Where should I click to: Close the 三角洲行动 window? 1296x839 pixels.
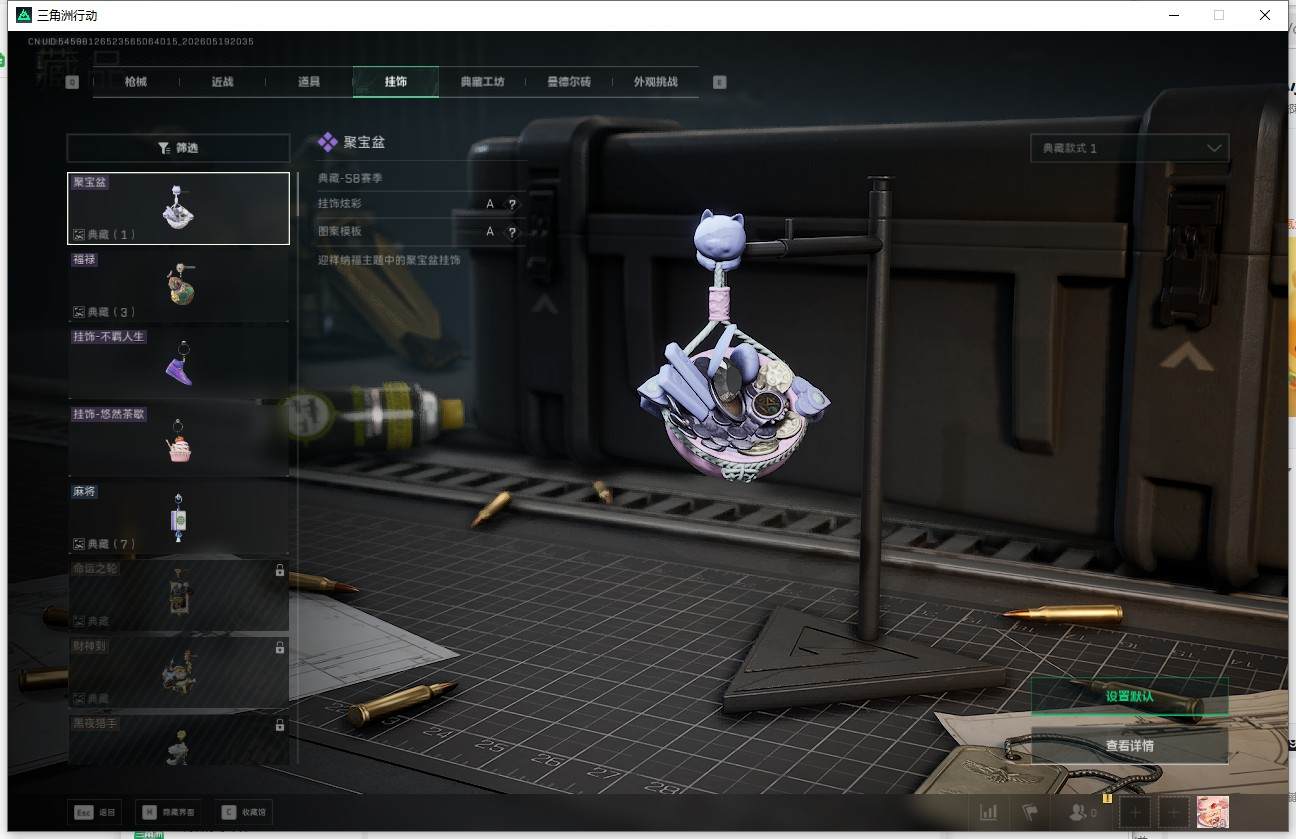[x=1265, y=15]
